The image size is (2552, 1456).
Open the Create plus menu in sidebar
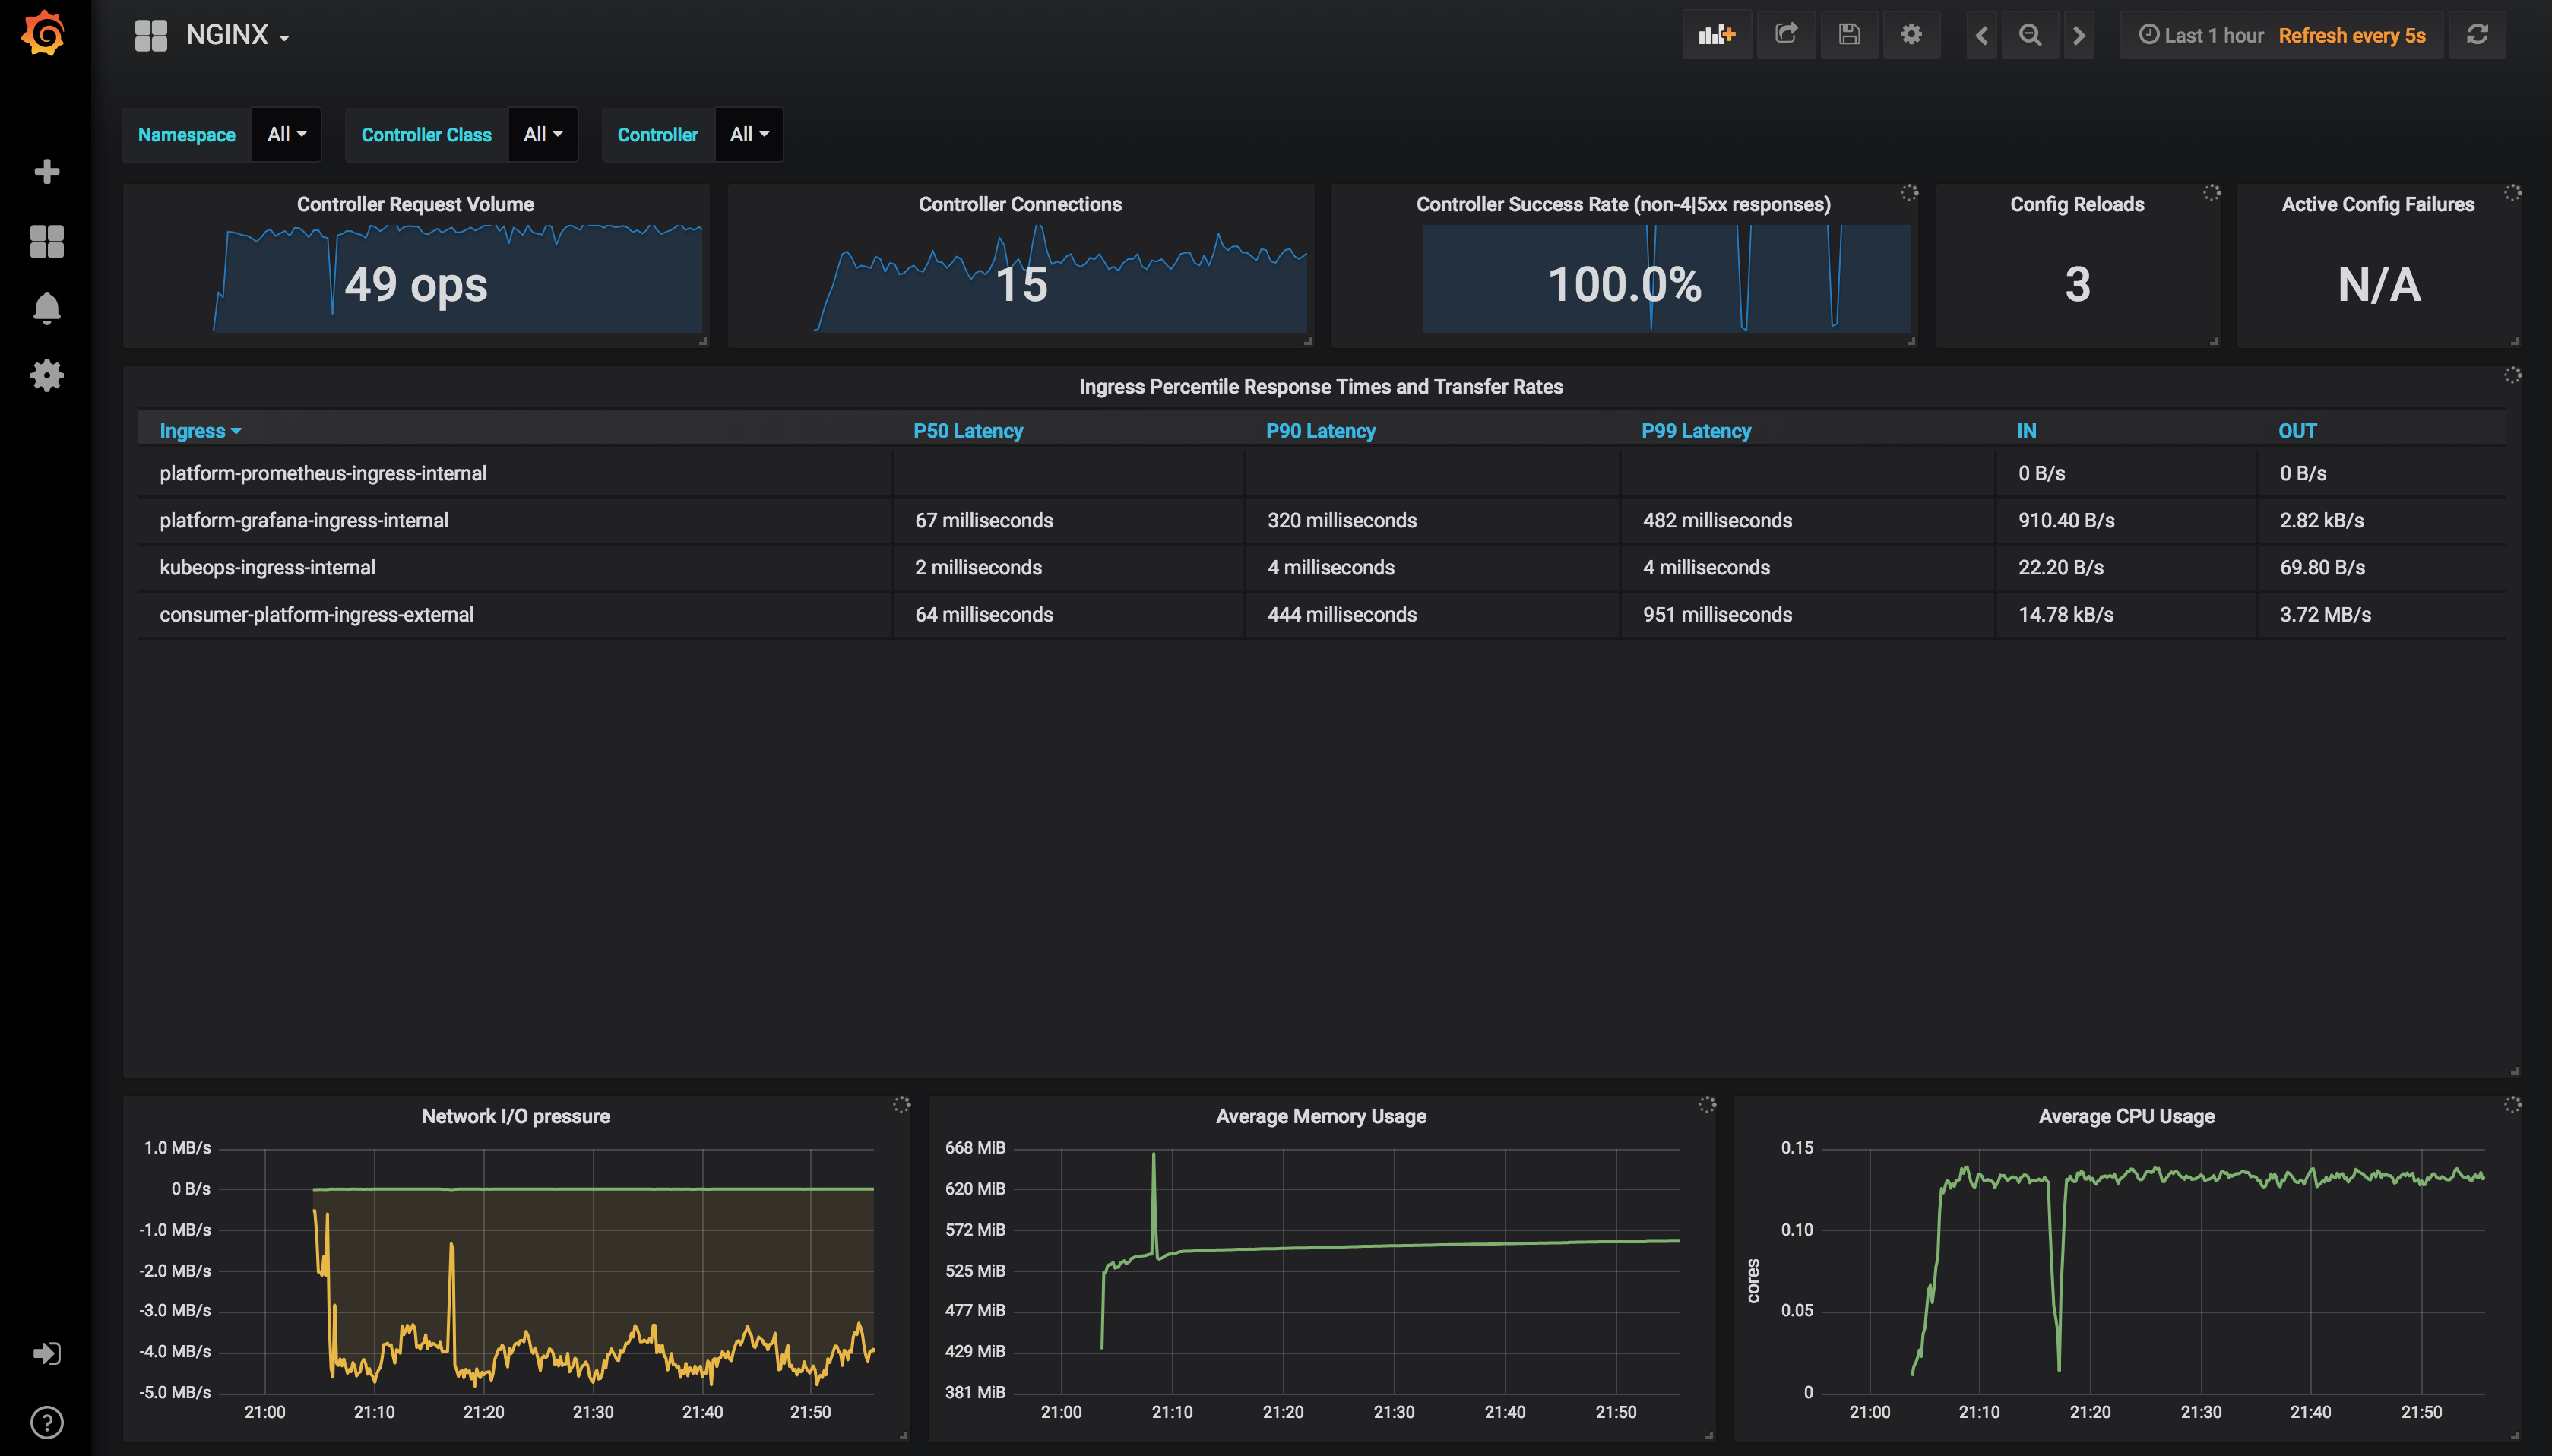pyautogui.click(x=46, y=172)
